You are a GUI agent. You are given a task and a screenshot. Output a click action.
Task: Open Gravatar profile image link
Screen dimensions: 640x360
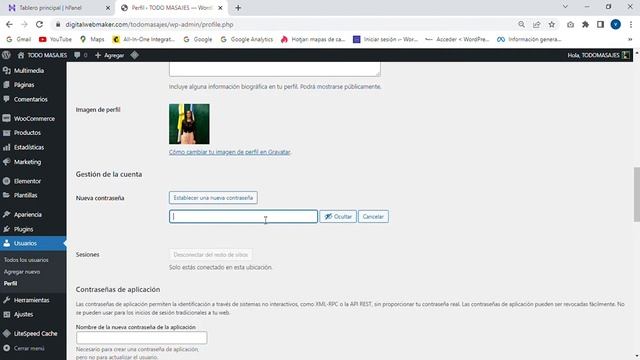click(229, 152)
